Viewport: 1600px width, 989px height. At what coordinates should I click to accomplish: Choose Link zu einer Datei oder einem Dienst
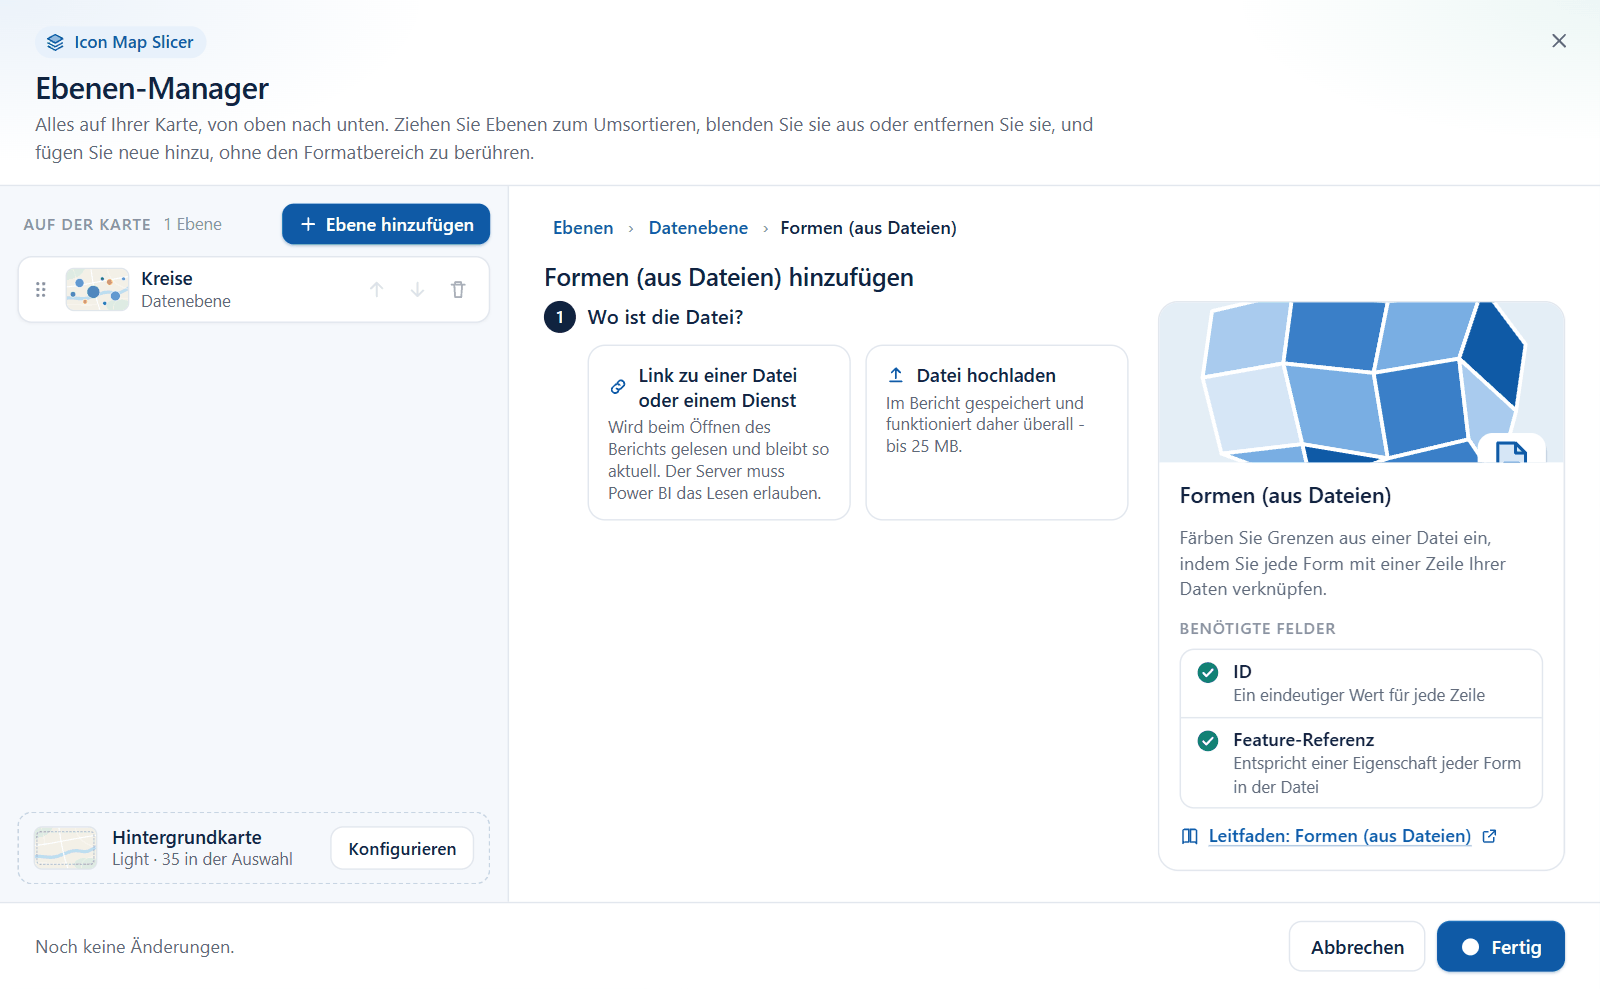719,433
